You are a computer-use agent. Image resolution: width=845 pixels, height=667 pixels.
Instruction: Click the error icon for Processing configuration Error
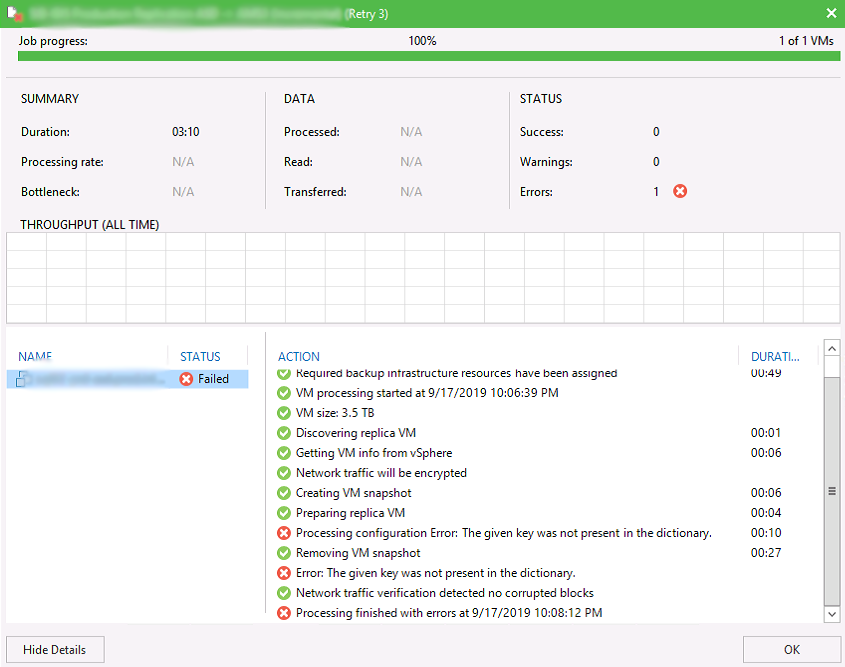284,533
